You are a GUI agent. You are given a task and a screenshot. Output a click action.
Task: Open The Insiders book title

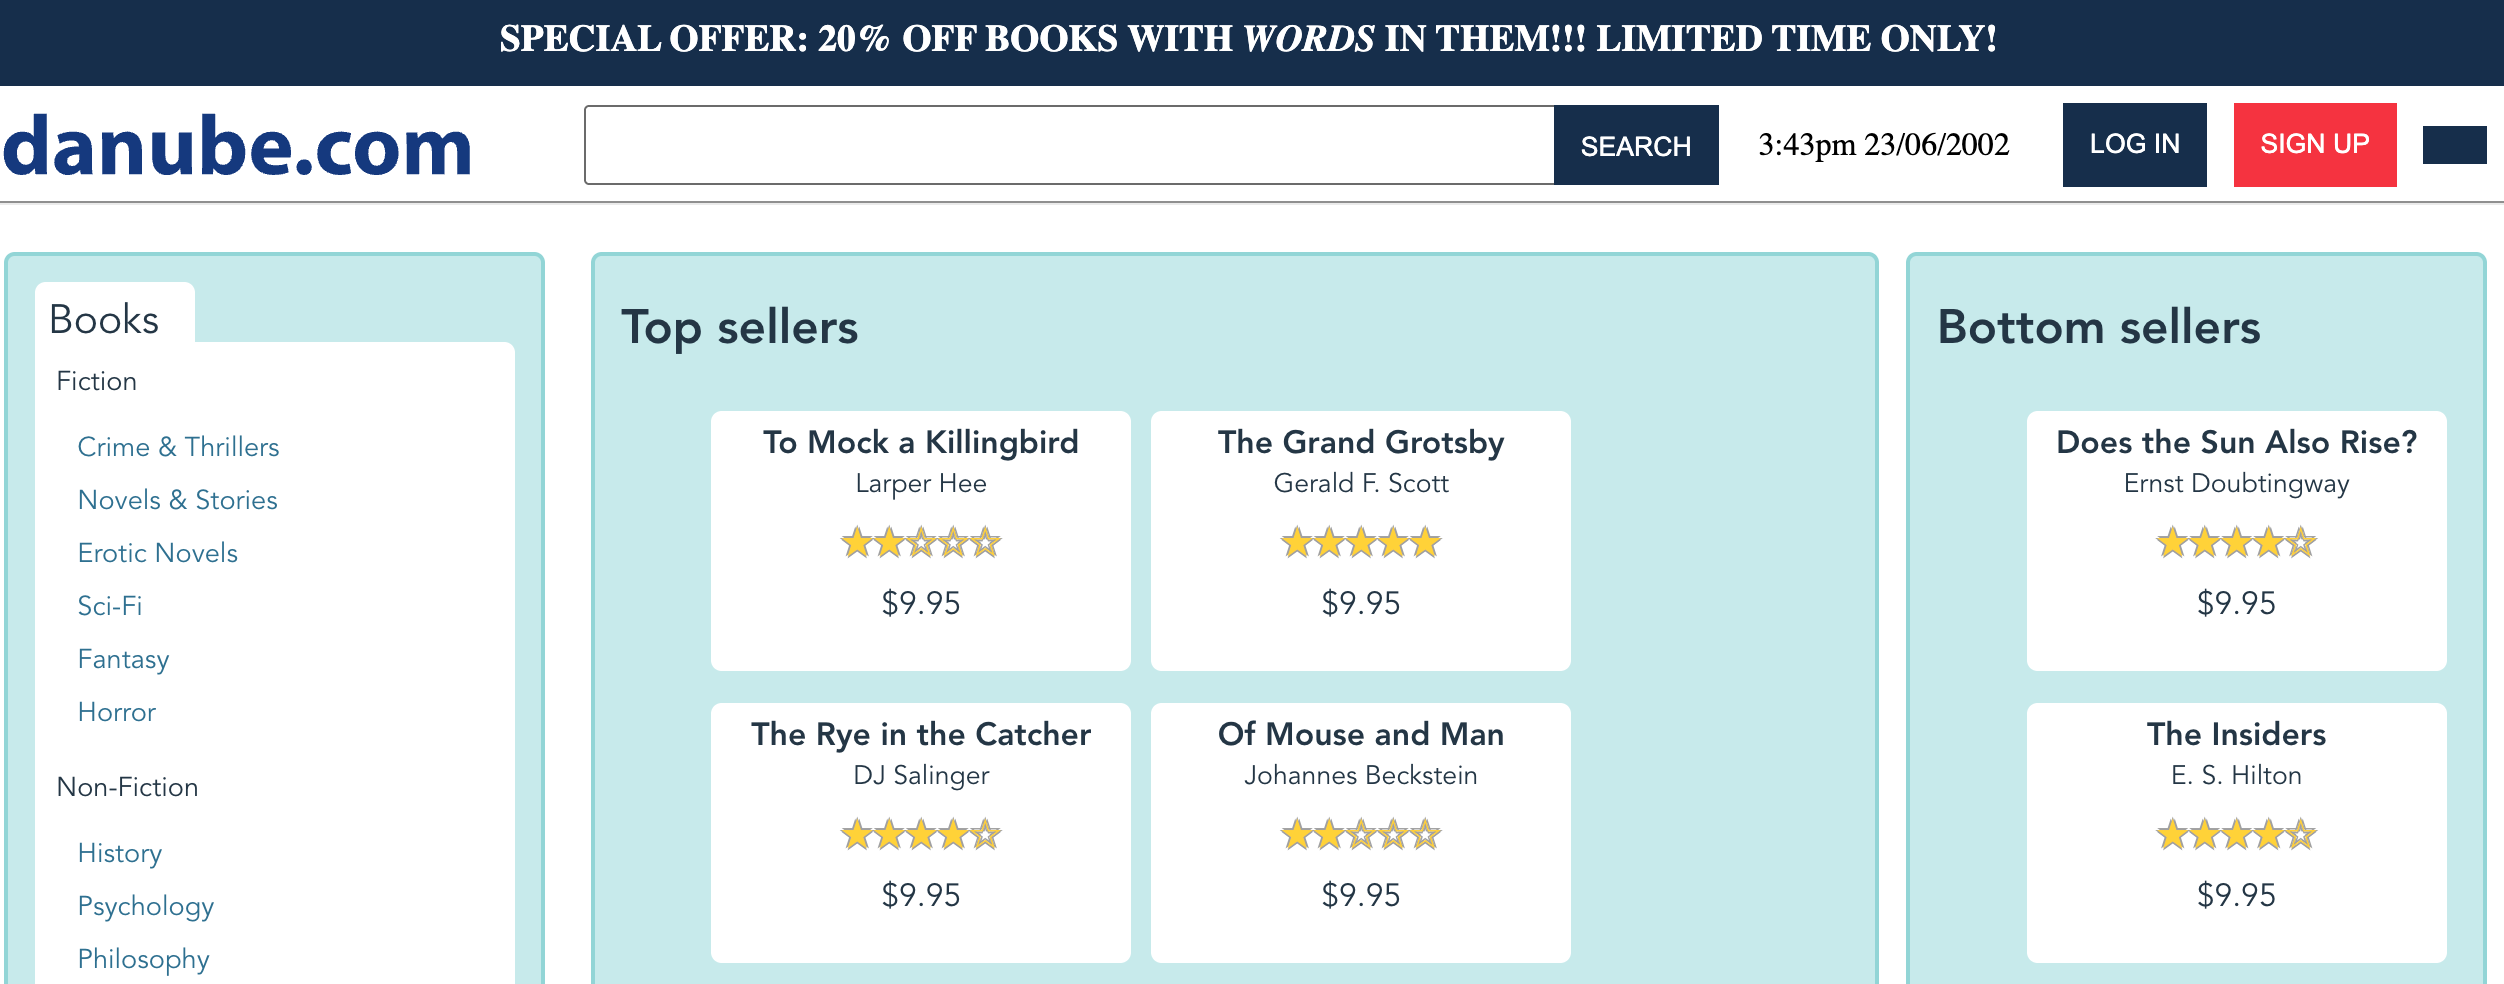point(2235,734)
